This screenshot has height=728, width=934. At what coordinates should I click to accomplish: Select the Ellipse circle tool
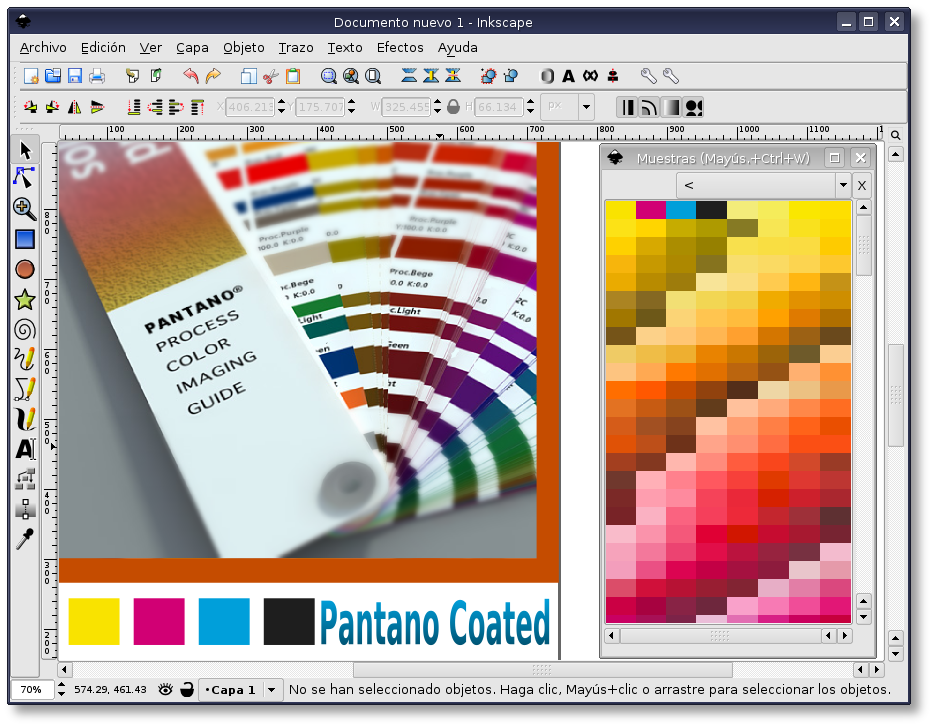click(25, 269)
